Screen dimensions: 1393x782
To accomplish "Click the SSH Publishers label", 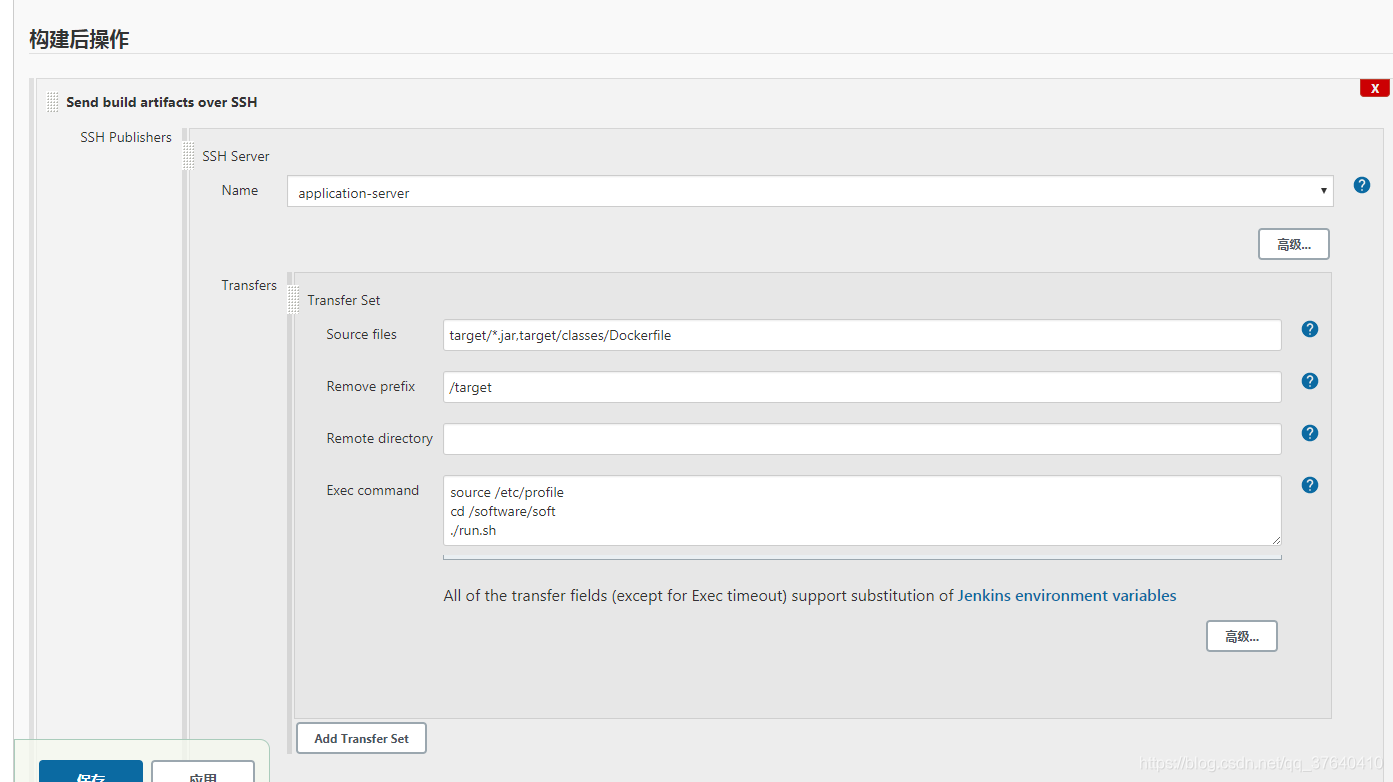I will tap(126, 137).
